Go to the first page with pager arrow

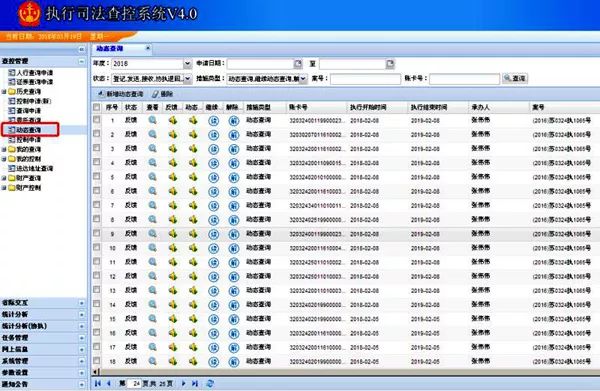[x=98, y=383]
